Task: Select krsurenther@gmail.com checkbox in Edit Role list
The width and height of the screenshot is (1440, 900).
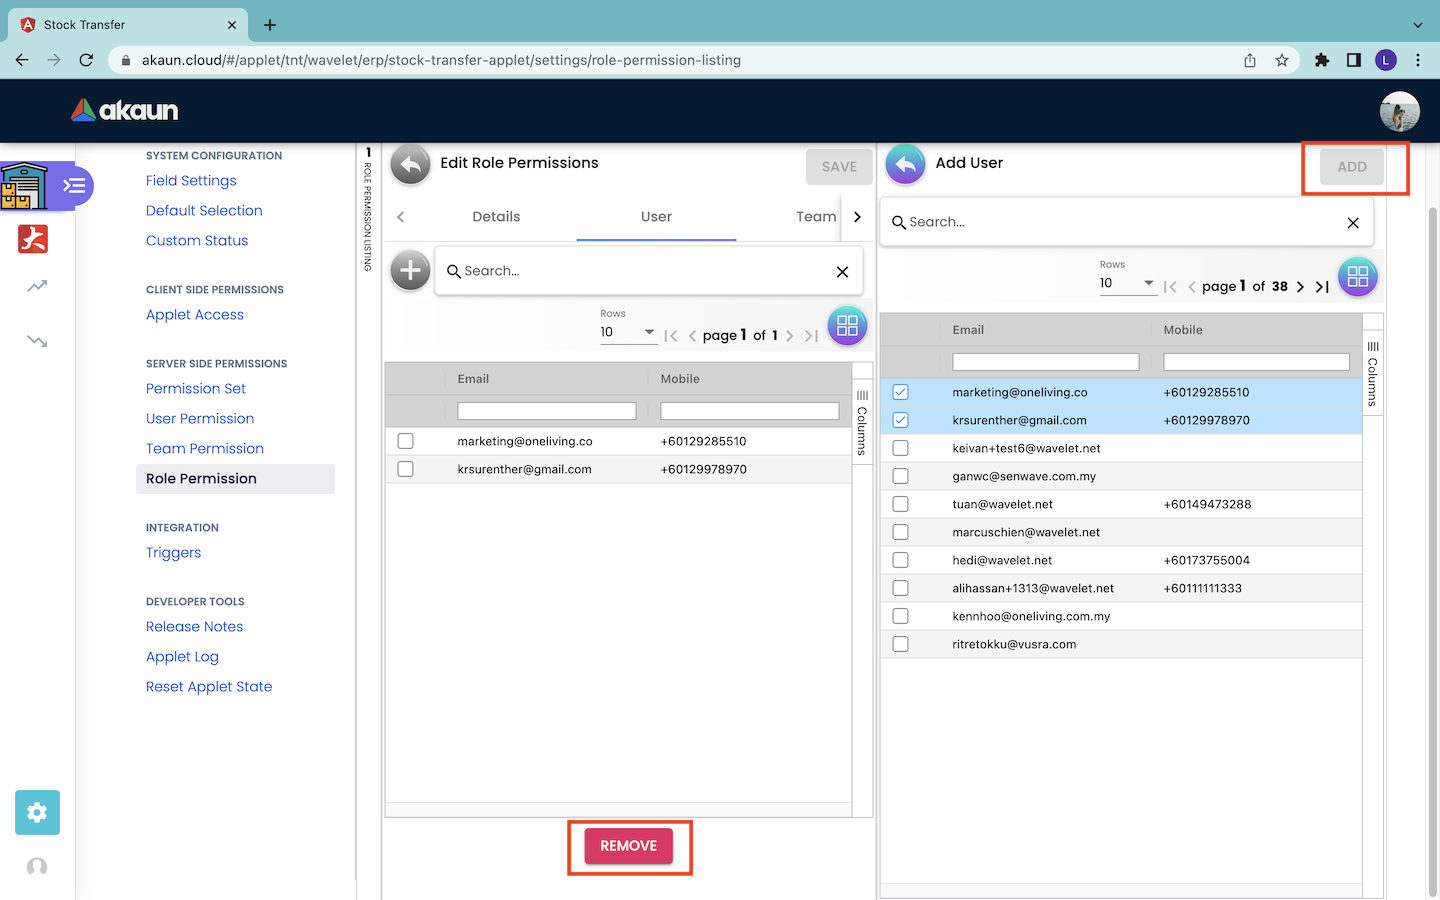Action: [406, 469]
